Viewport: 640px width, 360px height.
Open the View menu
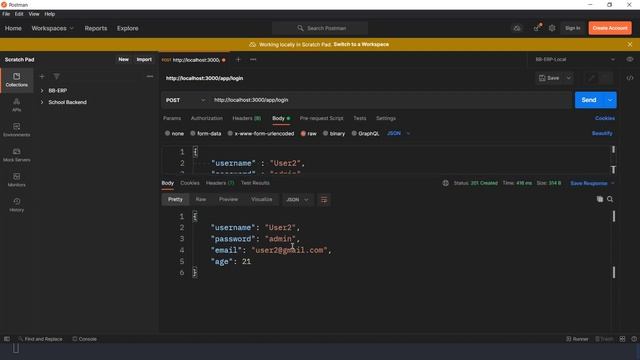tap(34, 14)
